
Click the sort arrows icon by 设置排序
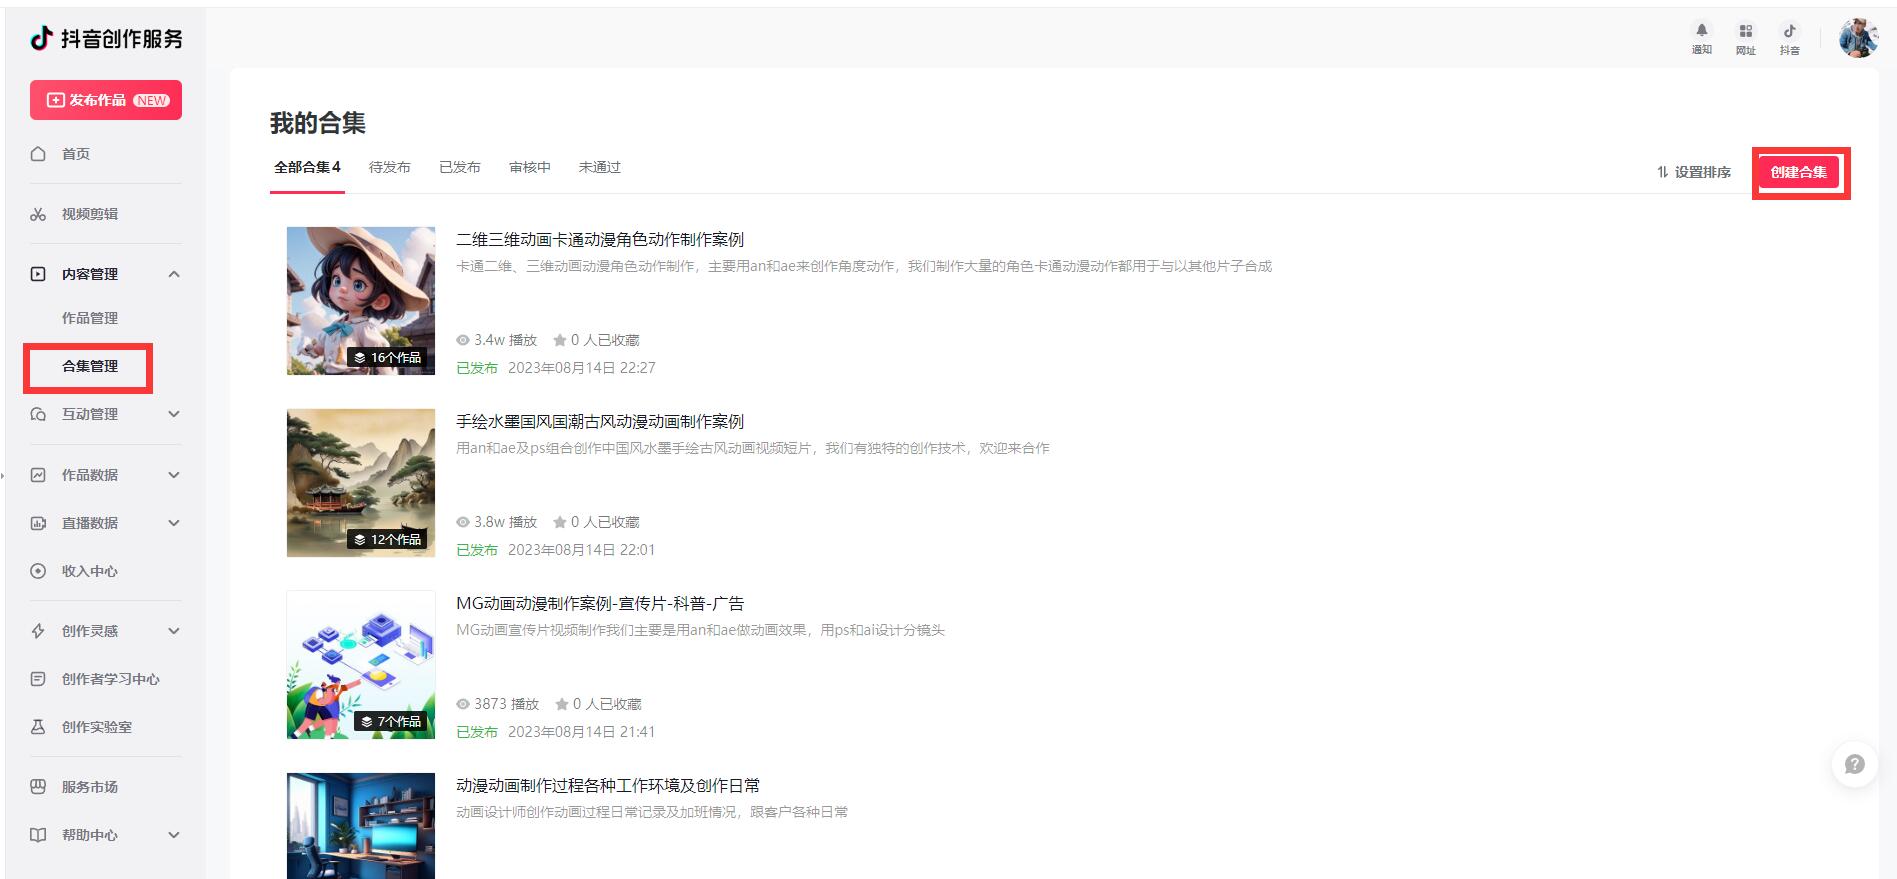pyautogui.click(x=1662, y=172)
